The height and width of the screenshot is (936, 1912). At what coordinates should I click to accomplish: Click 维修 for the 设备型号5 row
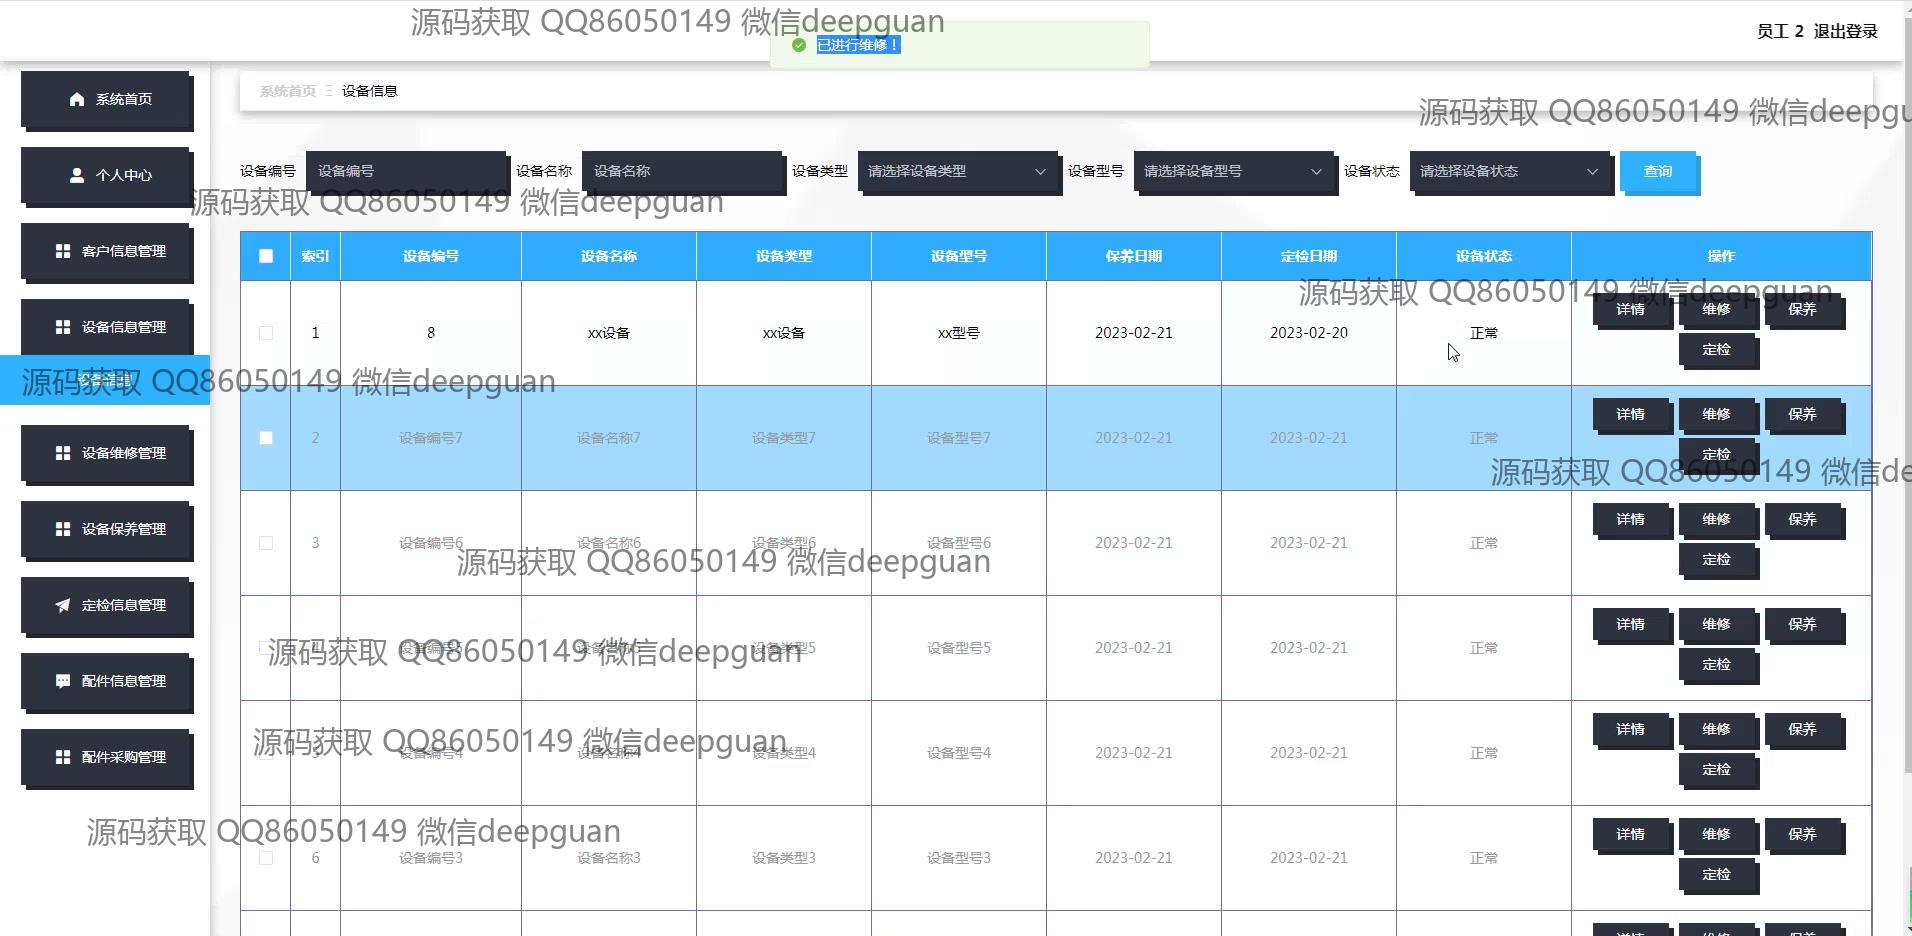(x=1717, y=625)
